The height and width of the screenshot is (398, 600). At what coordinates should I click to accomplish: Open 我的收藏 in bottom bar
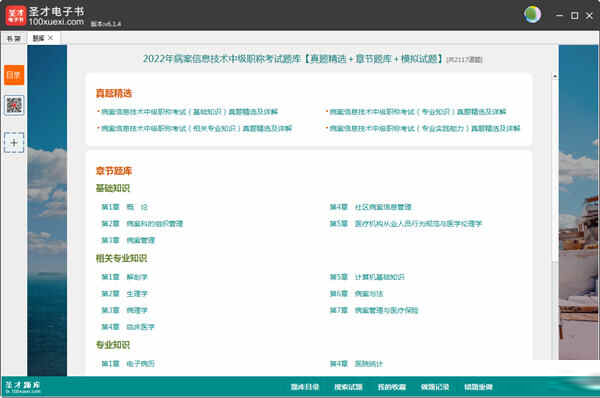(x=391, y=387)
